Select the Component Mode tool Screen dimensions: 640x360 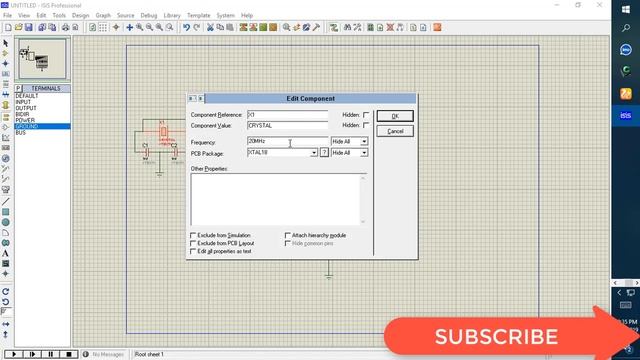pyautogui.click(x=5, y=53)
